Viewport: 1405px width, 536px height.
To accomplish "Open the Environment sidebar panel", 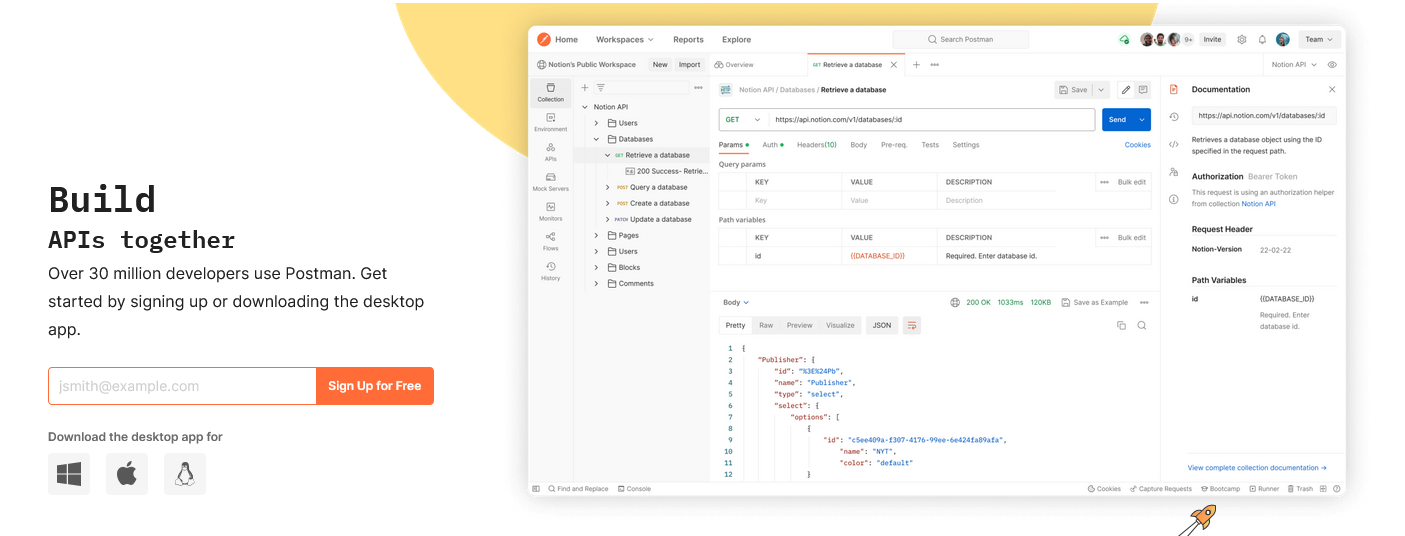I will click(550, 122).
